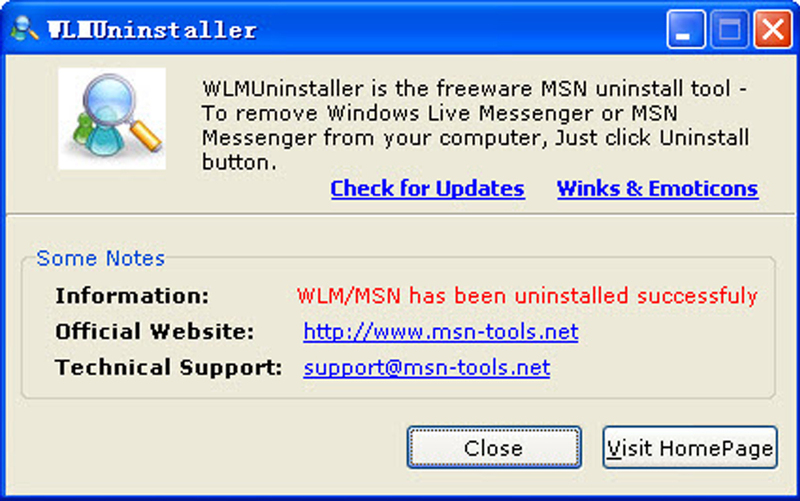Image resolution: width=800 pixels, height=501 pixels.
Task: Open the Check for Updates link
Action: (x=427, y=188)
